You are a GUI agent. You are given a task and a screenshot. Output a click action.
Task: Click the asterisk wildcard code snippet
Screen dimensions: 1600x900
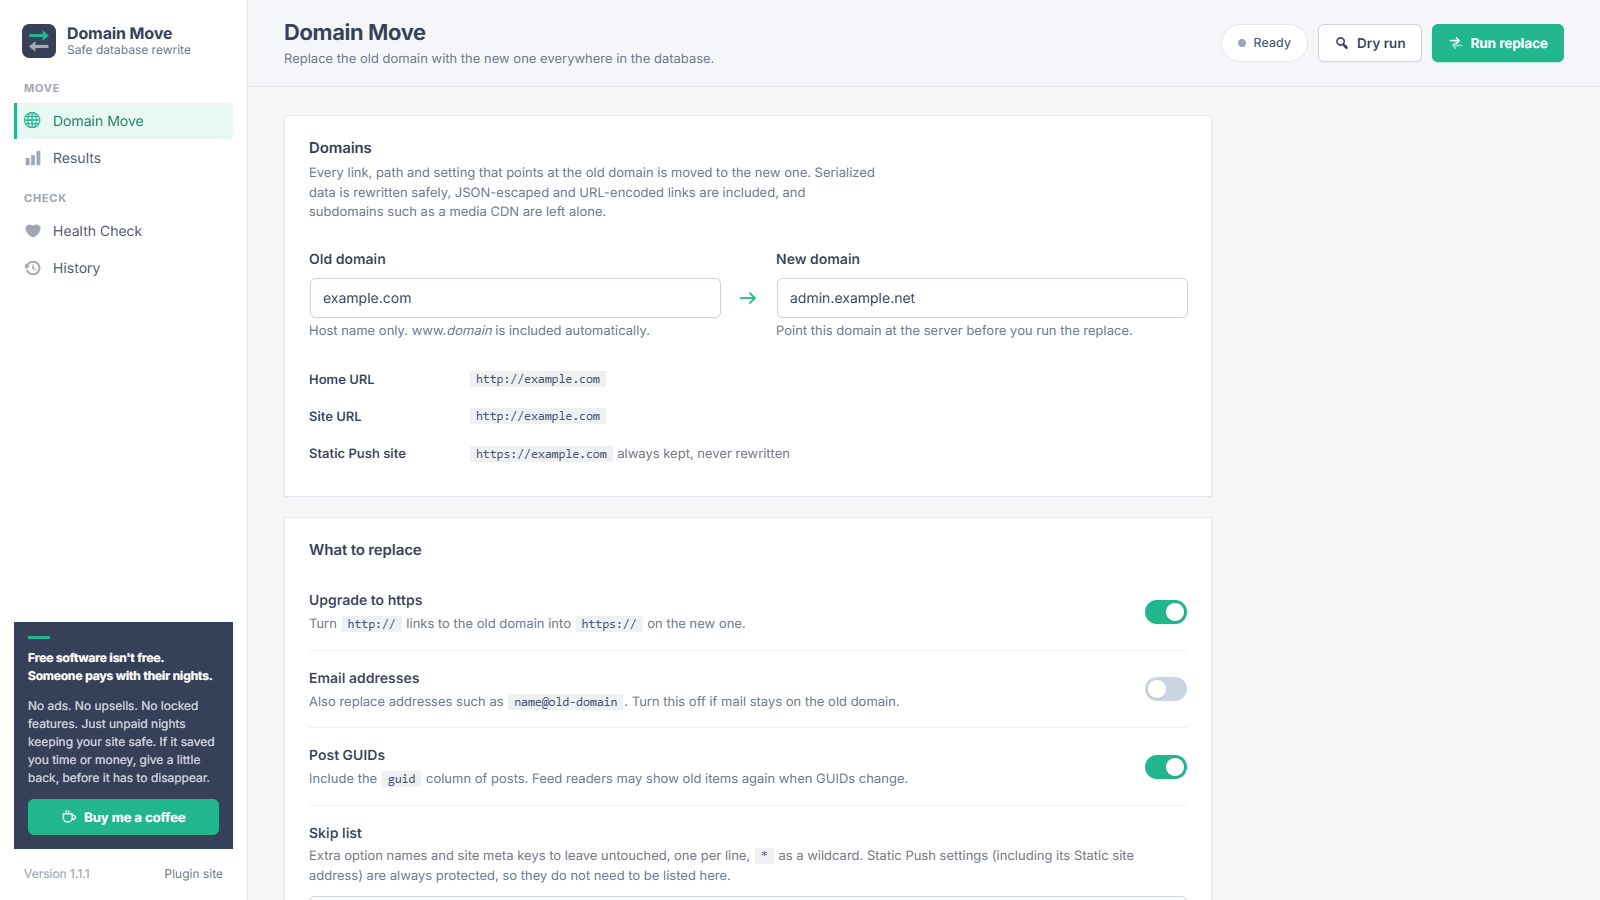click(764, 856)
